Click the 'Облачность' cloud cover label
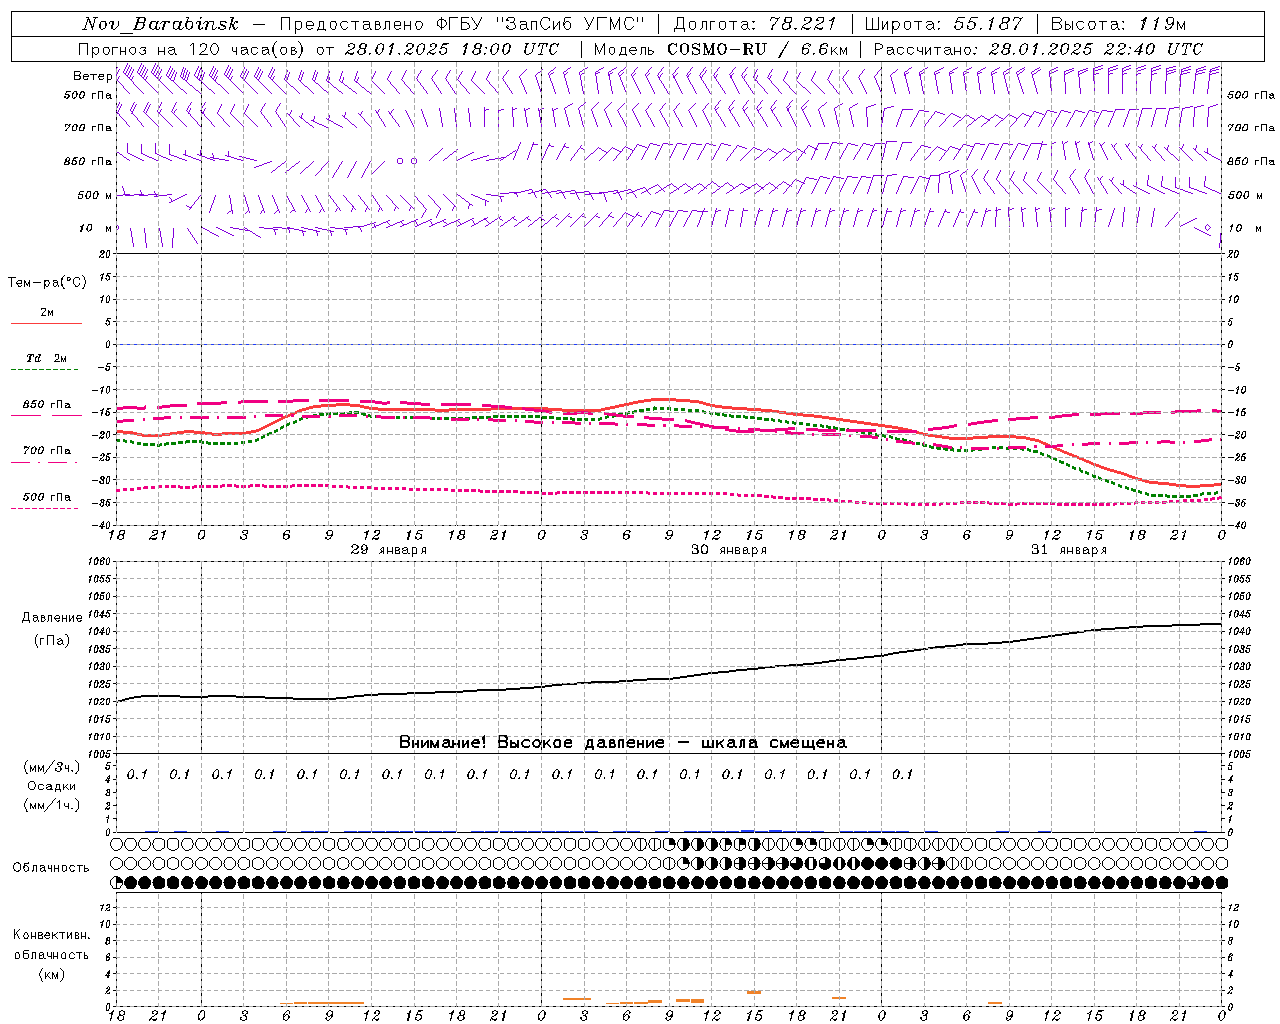 pyautogui.click(x=51, y=868)
